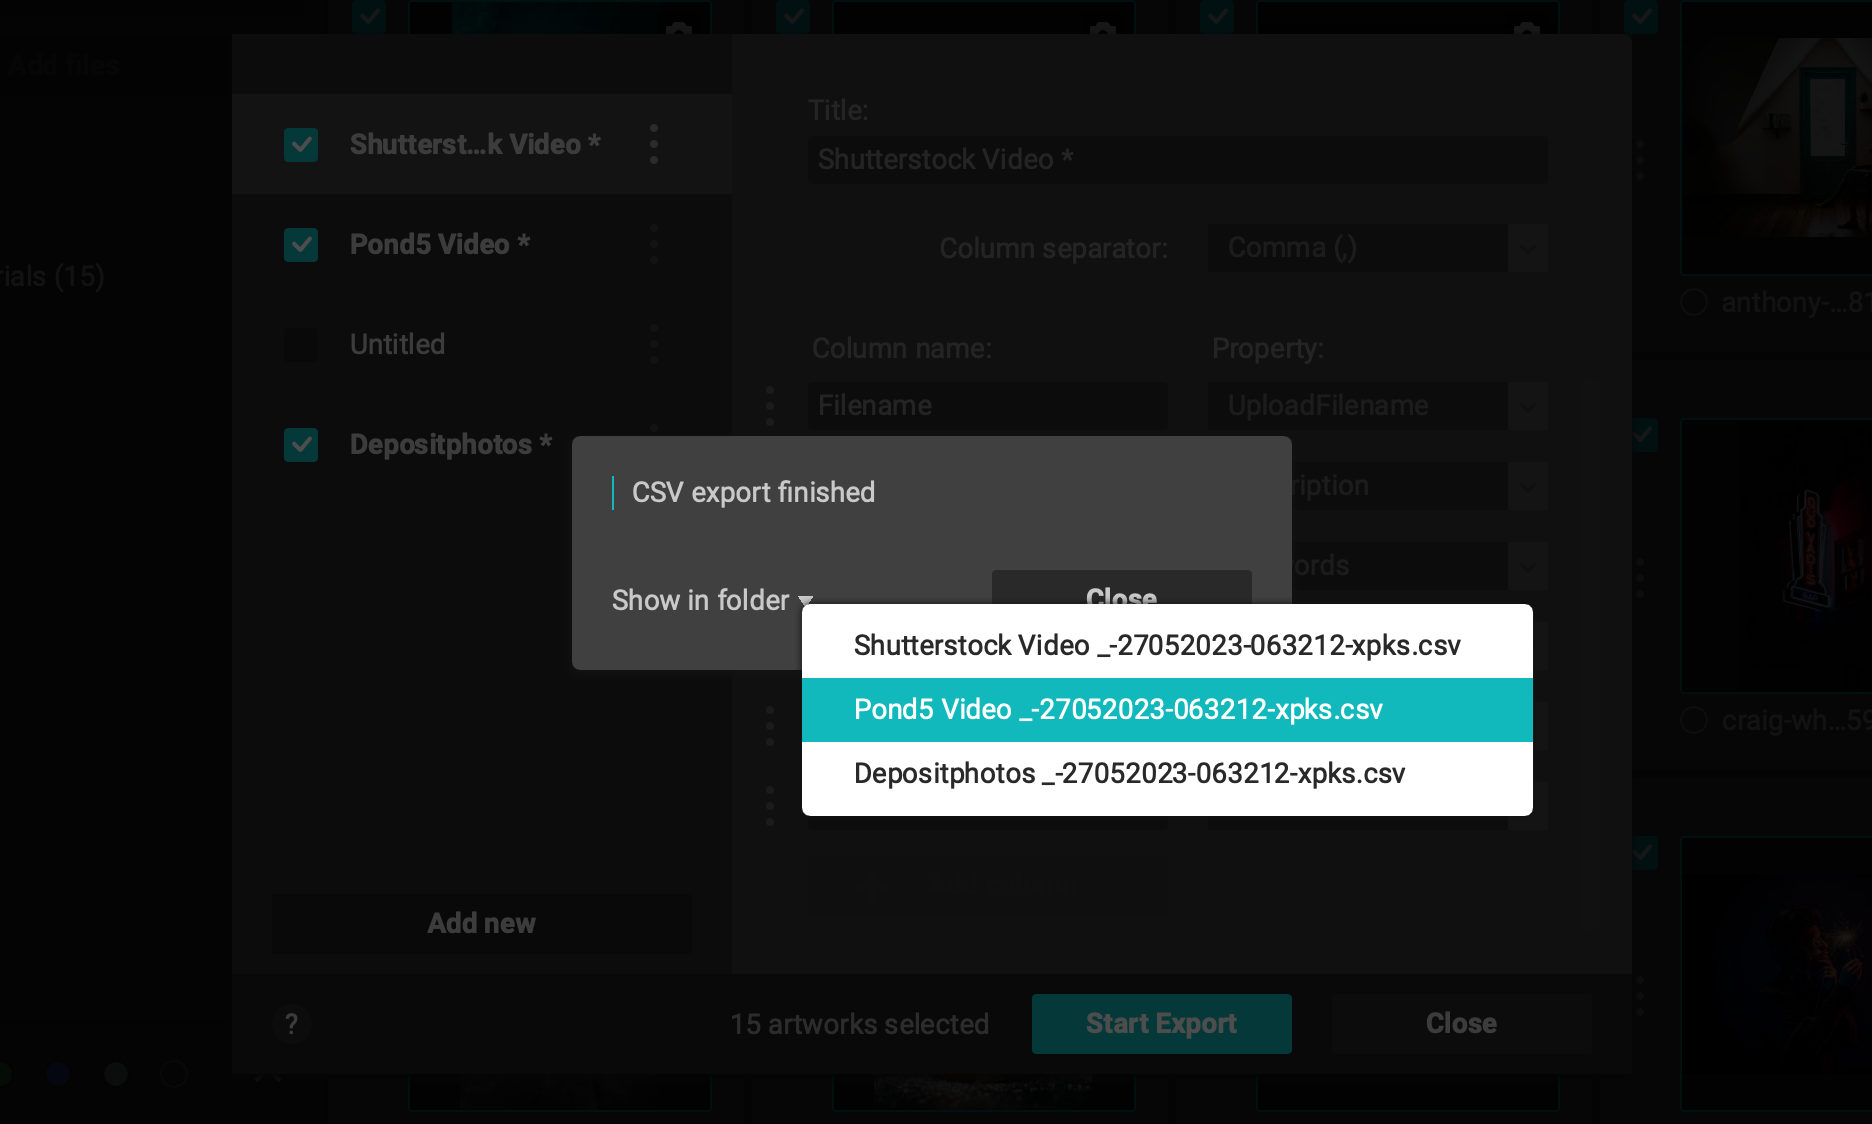The image size is (1872, 1124).
Task: Click the Start Export button
Action: pos(1161,1024)
